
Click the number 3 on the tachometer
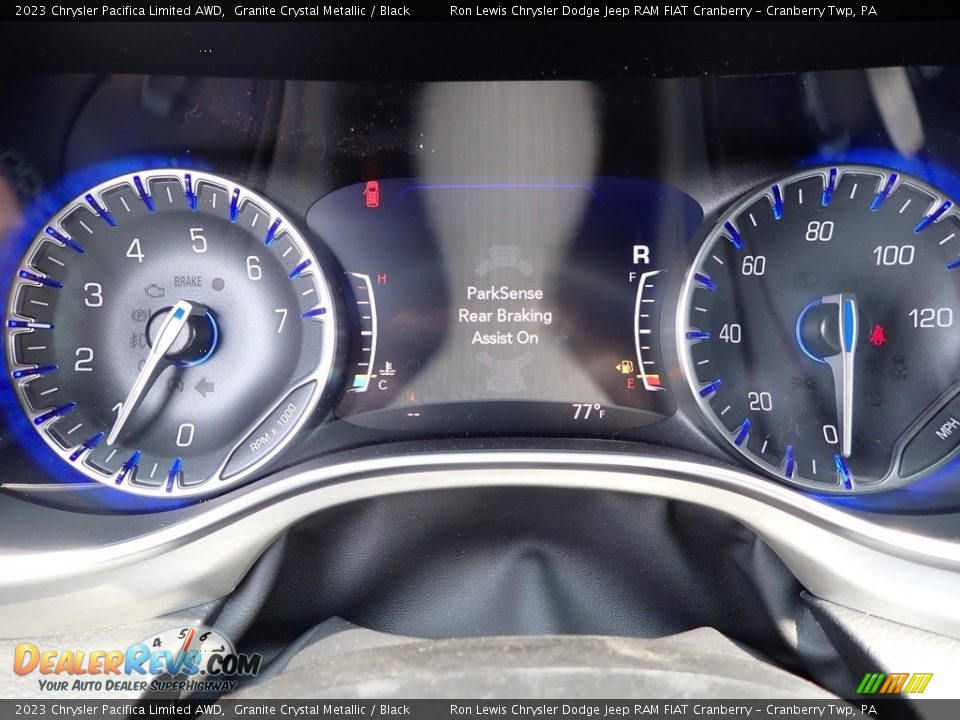click(x=93, y=294)
